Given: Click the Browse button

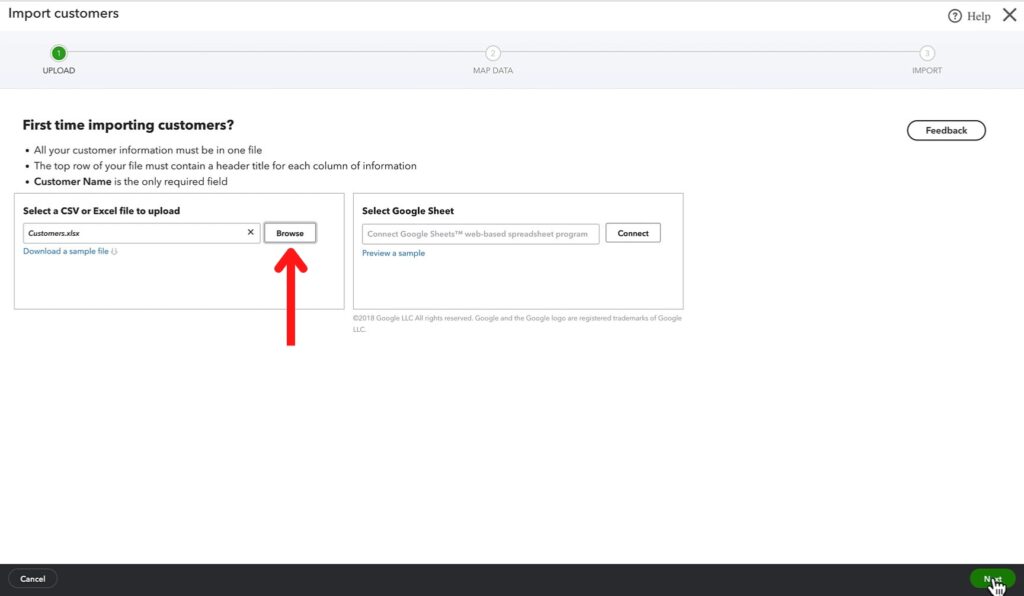Looking at the screenshot, I should (289, 232).
